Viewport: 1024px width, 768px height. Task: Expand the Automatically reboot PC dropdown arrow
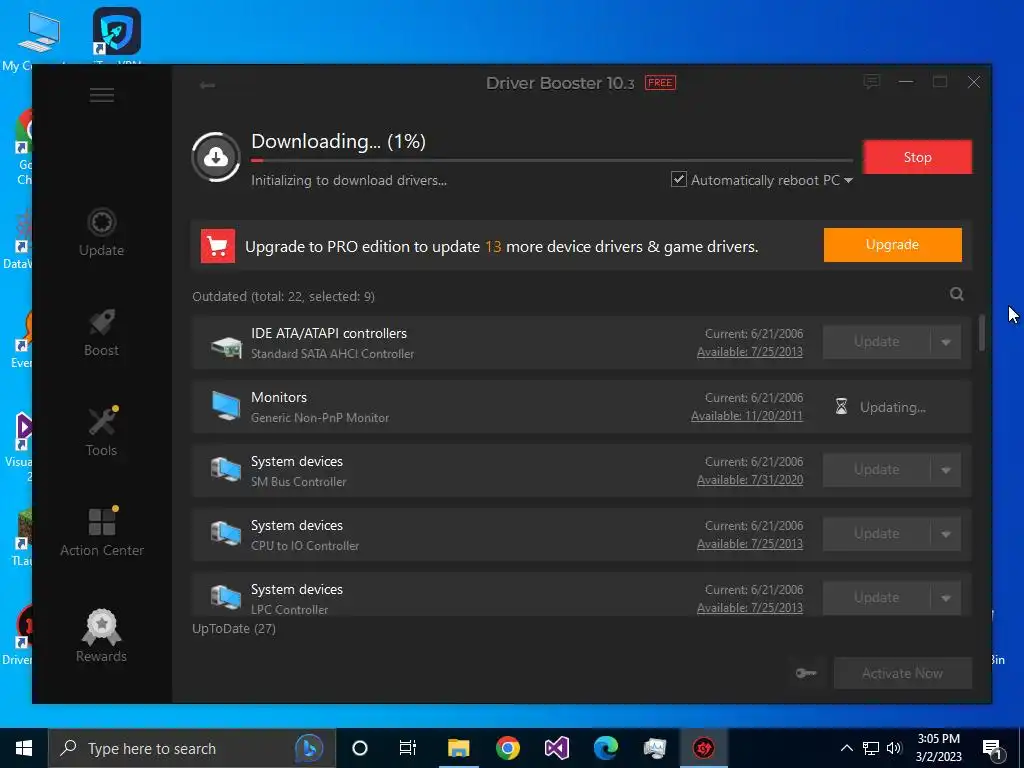coord(848,180)
